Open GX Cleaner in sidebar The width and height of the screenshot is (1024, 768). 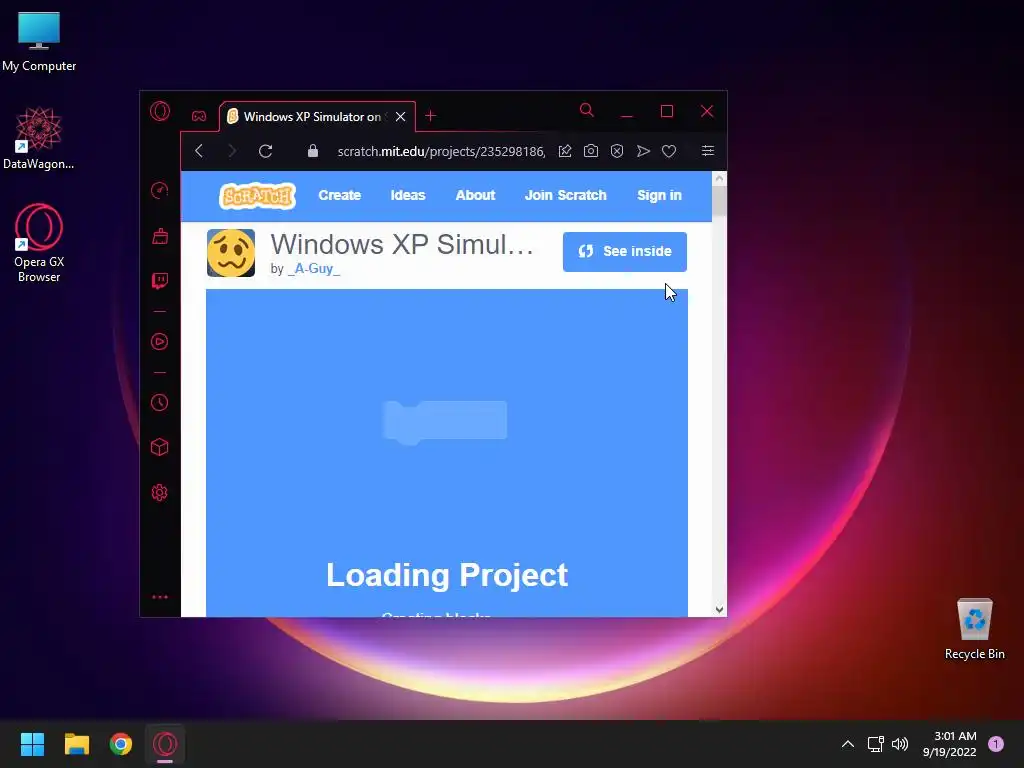click(x=160, y=236)
